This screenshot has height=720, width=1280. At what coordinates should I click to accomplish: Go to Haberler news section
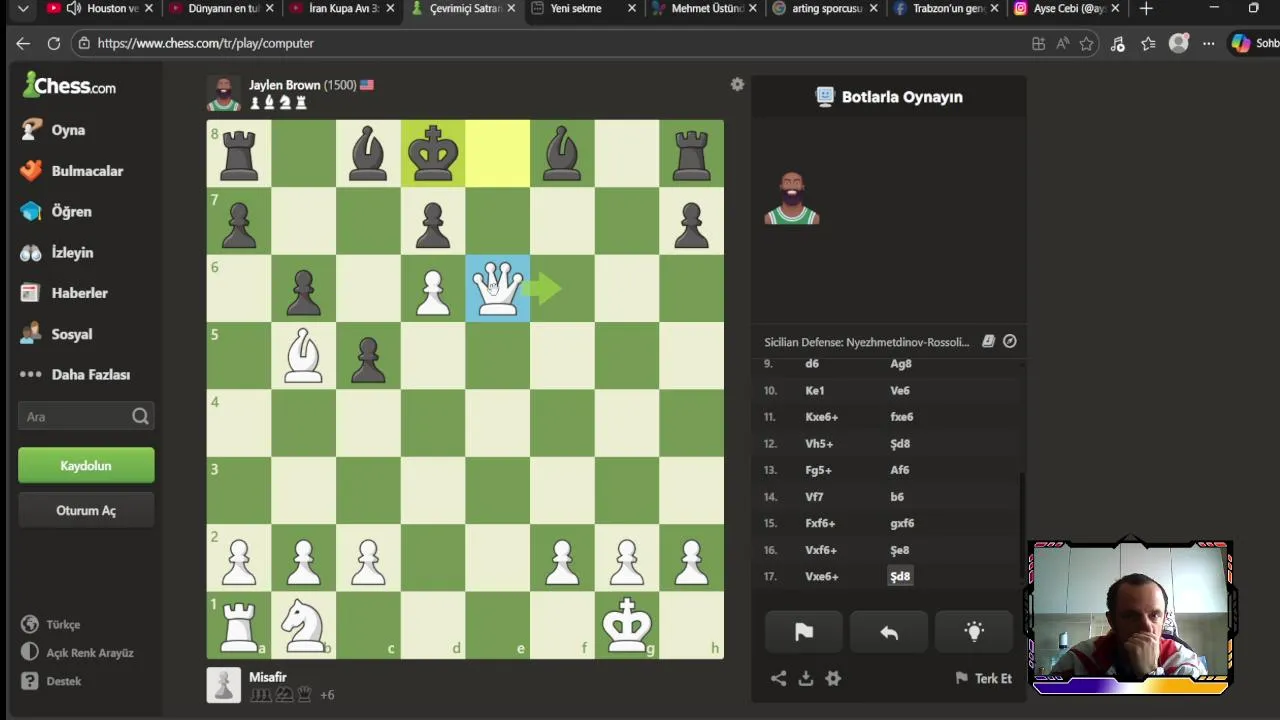79,293
